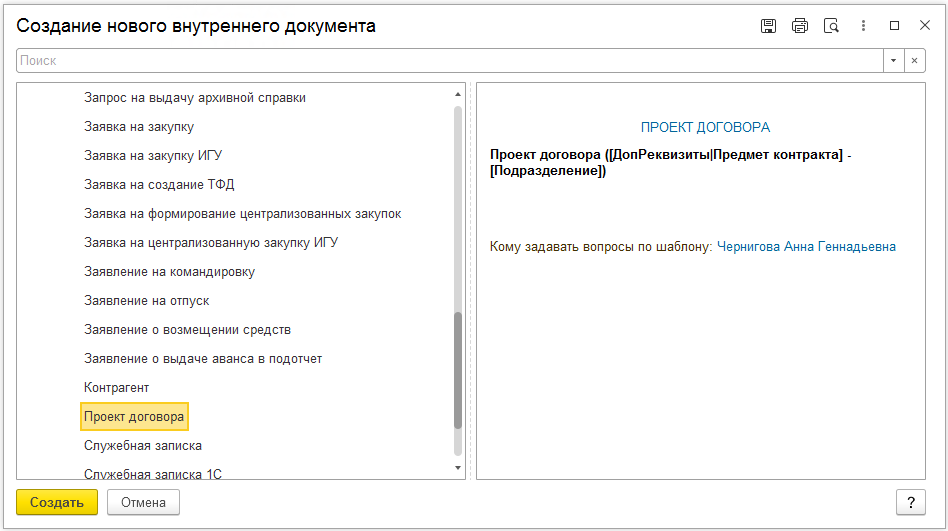Maximize the dialog window
The width and height of the screenshot is (948, 531).
[x=894, y=25]
